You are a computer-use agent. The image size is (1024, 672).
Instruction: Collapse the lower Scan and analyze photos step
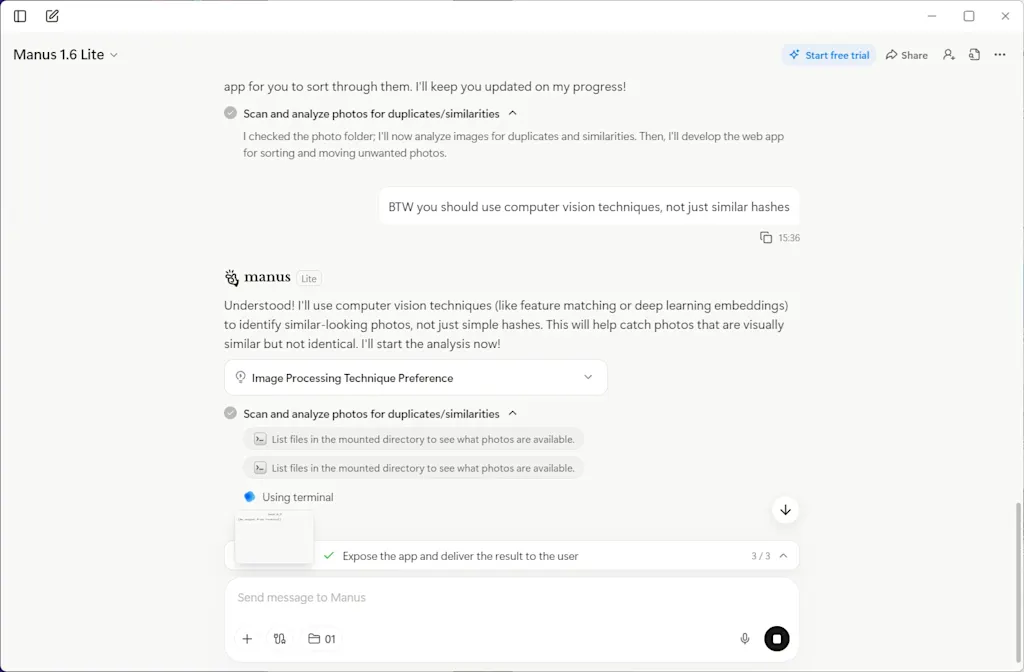[513, 414]
